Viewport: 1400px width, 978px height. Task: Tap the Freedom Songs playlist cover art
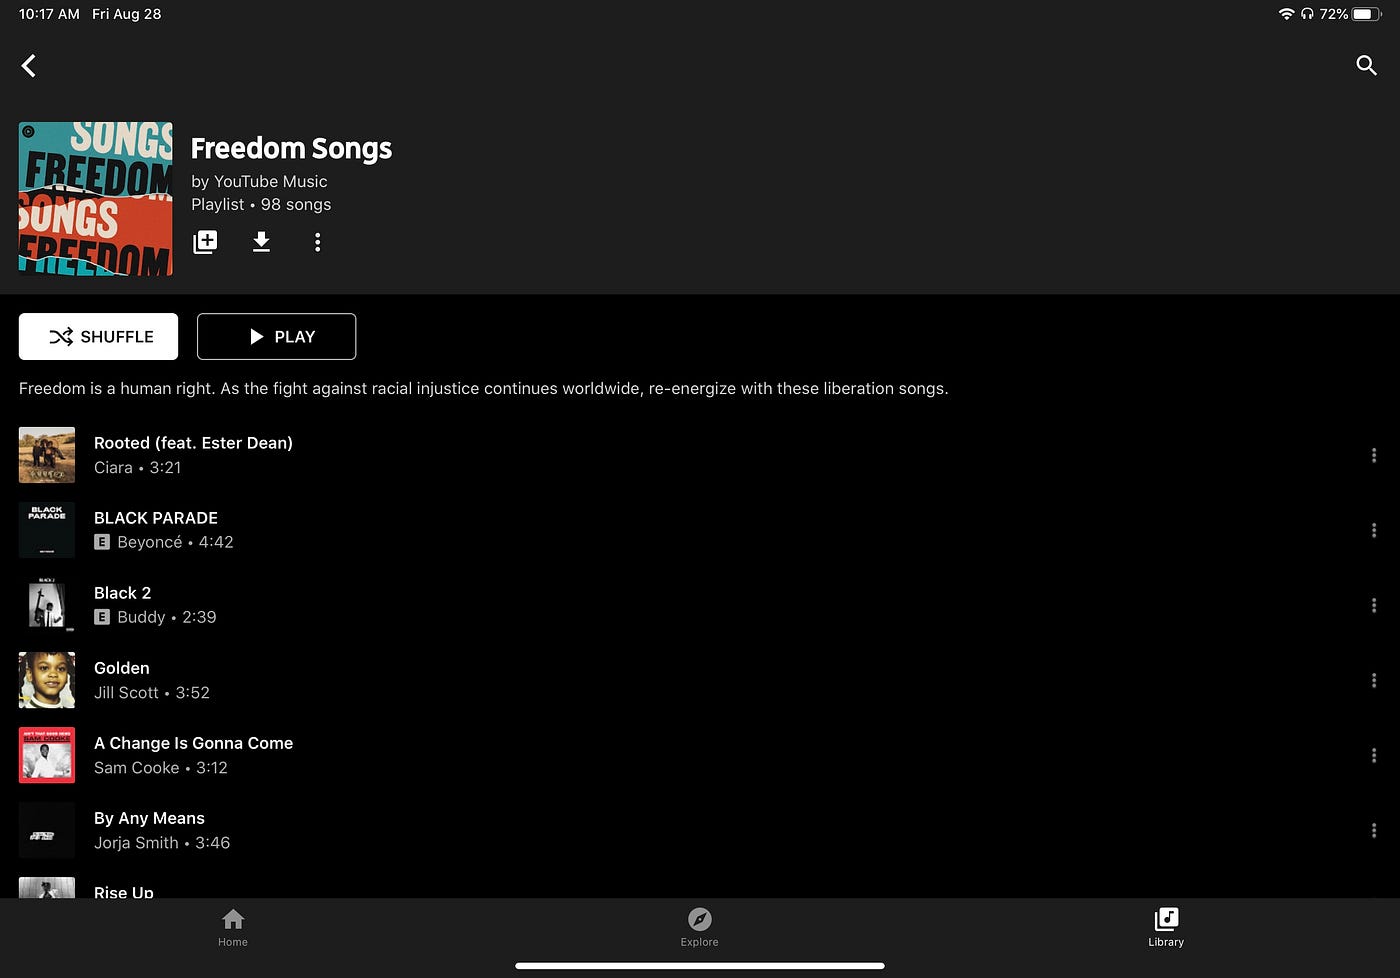coord(96,199)
